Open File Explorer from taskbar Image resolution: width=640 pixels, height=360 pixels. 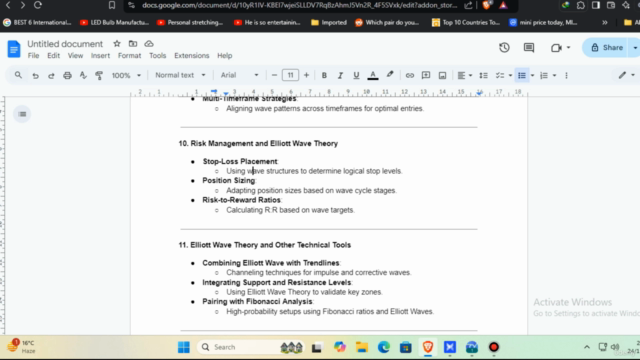[362, 347]
